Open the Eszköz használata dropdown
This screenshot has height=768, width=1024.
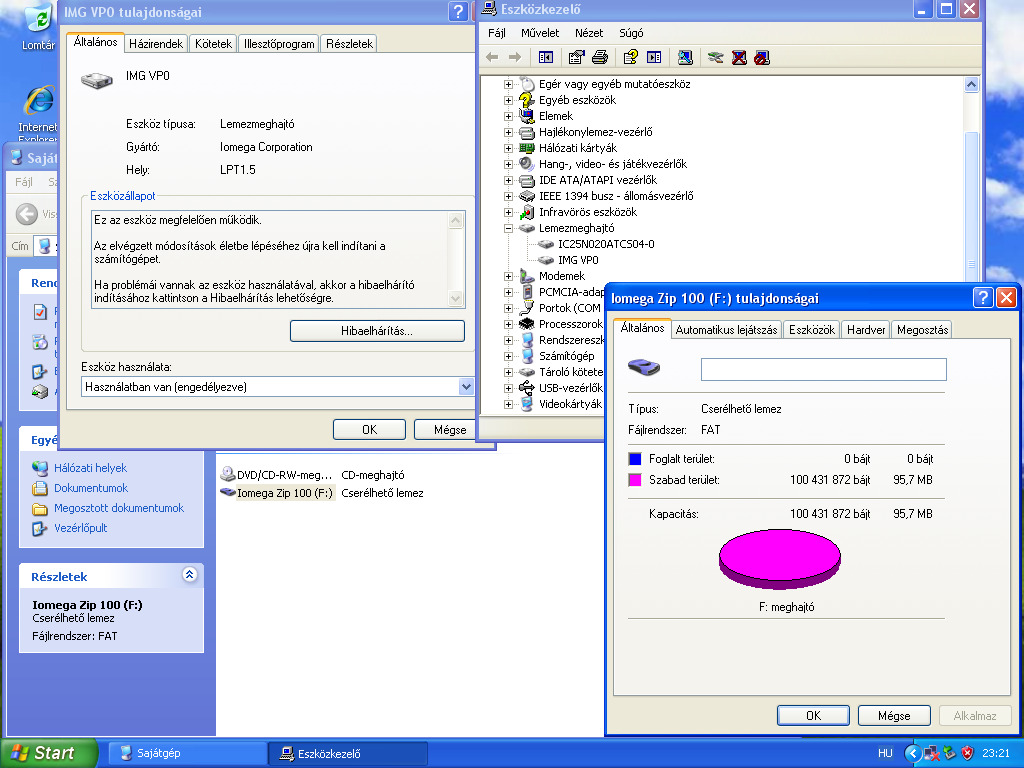pyautogui.click(x=466, y=387)
